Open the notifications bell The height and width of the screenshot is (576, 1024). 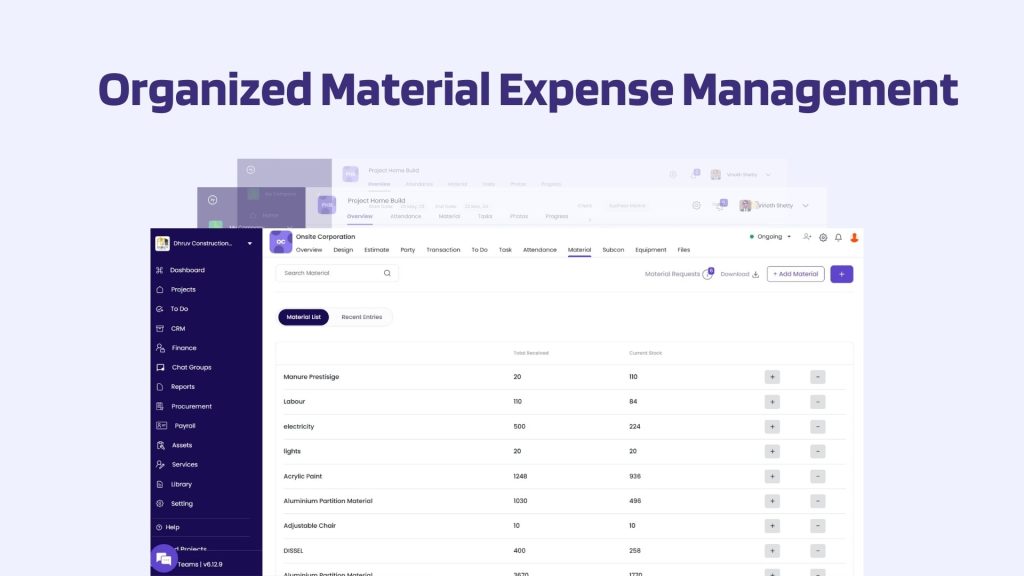[x=838, y=238]
